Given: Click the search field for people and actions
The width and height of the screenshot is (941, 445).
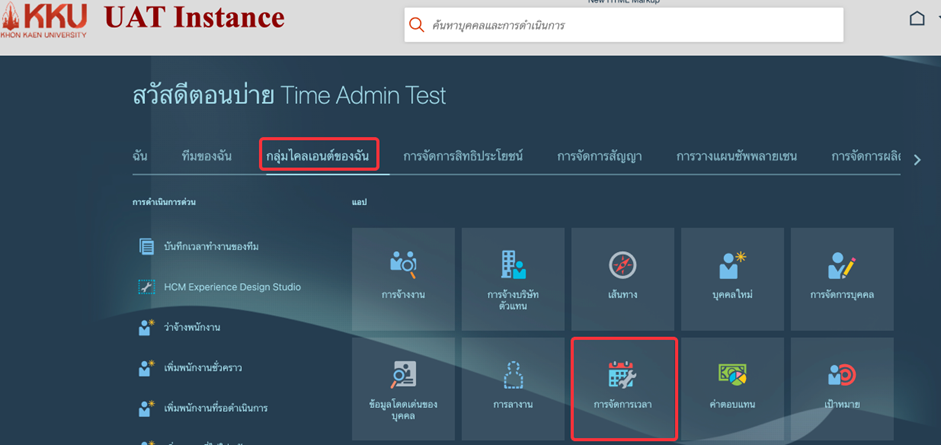Looking at the screenshot, I should [630, 25].
